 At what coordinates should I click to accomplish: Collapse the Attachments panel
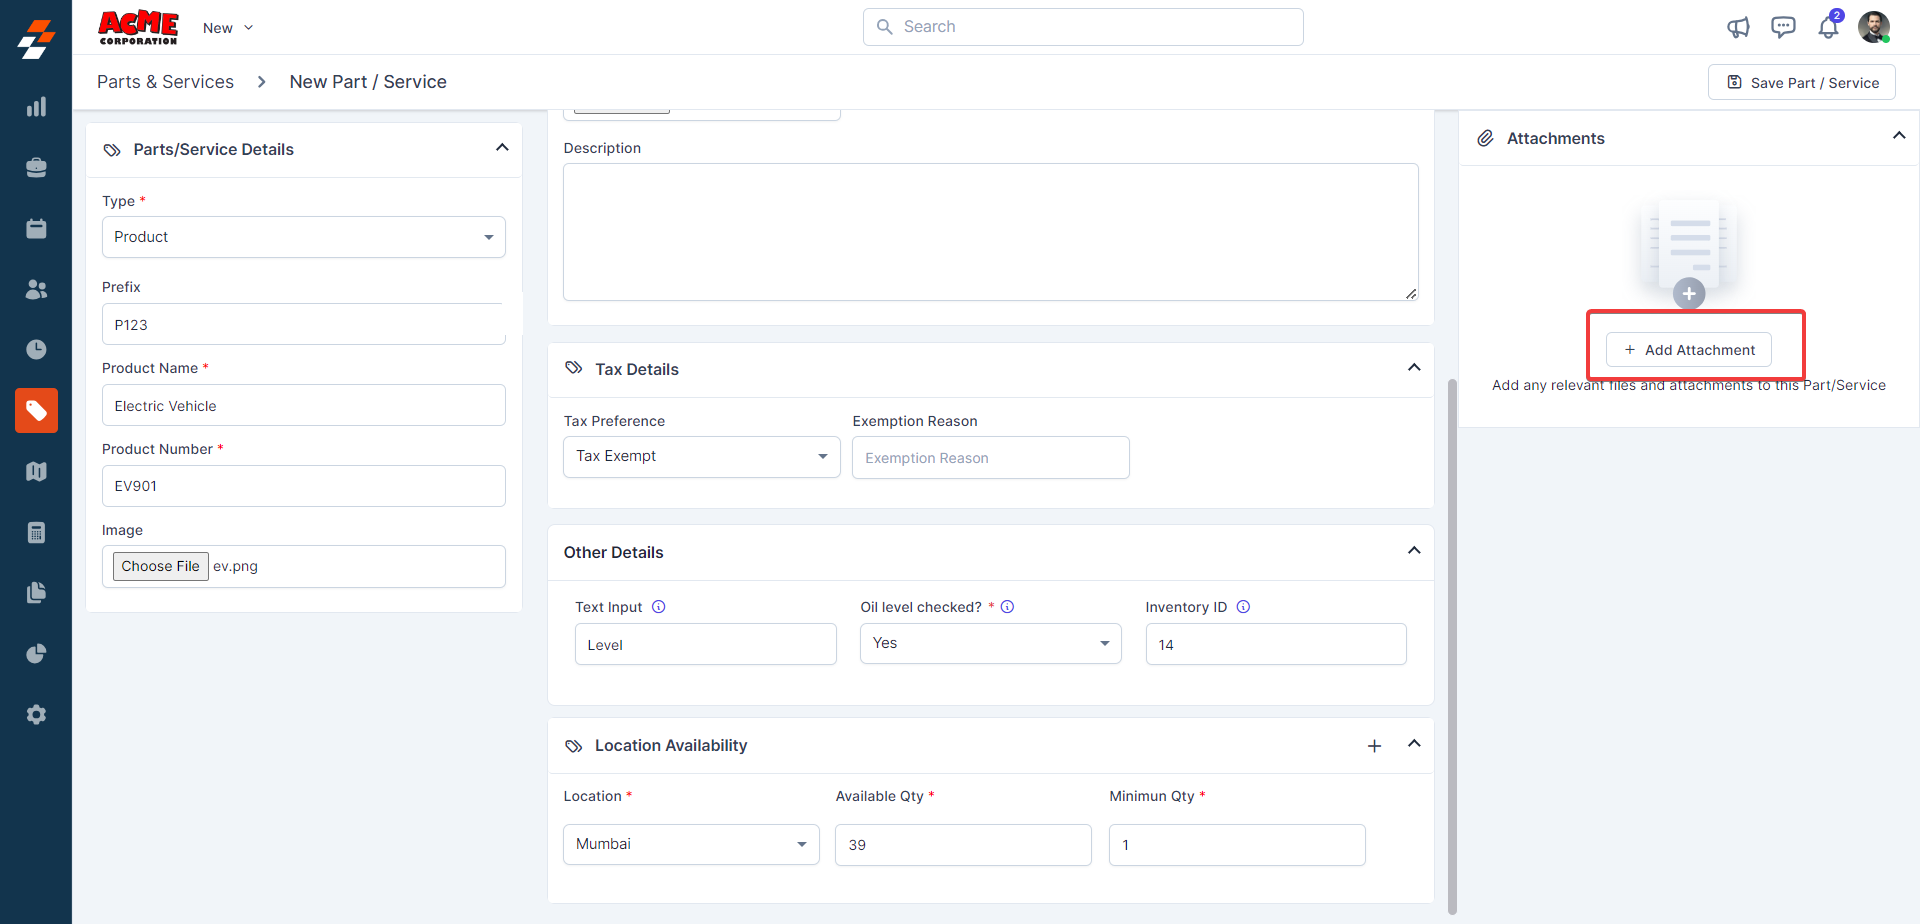pos(1898,136)
